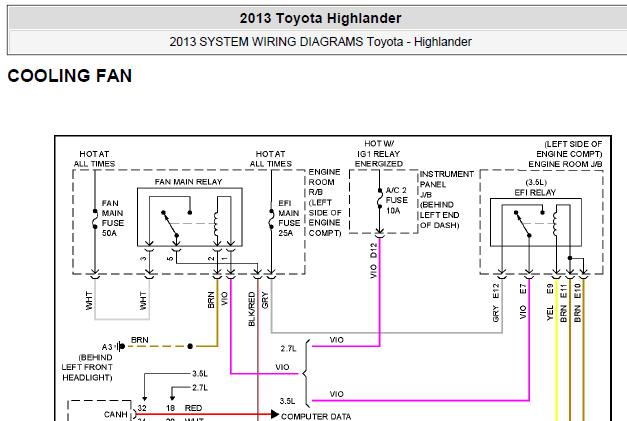Click the "CANH" pin label

[x=116, y=414]
